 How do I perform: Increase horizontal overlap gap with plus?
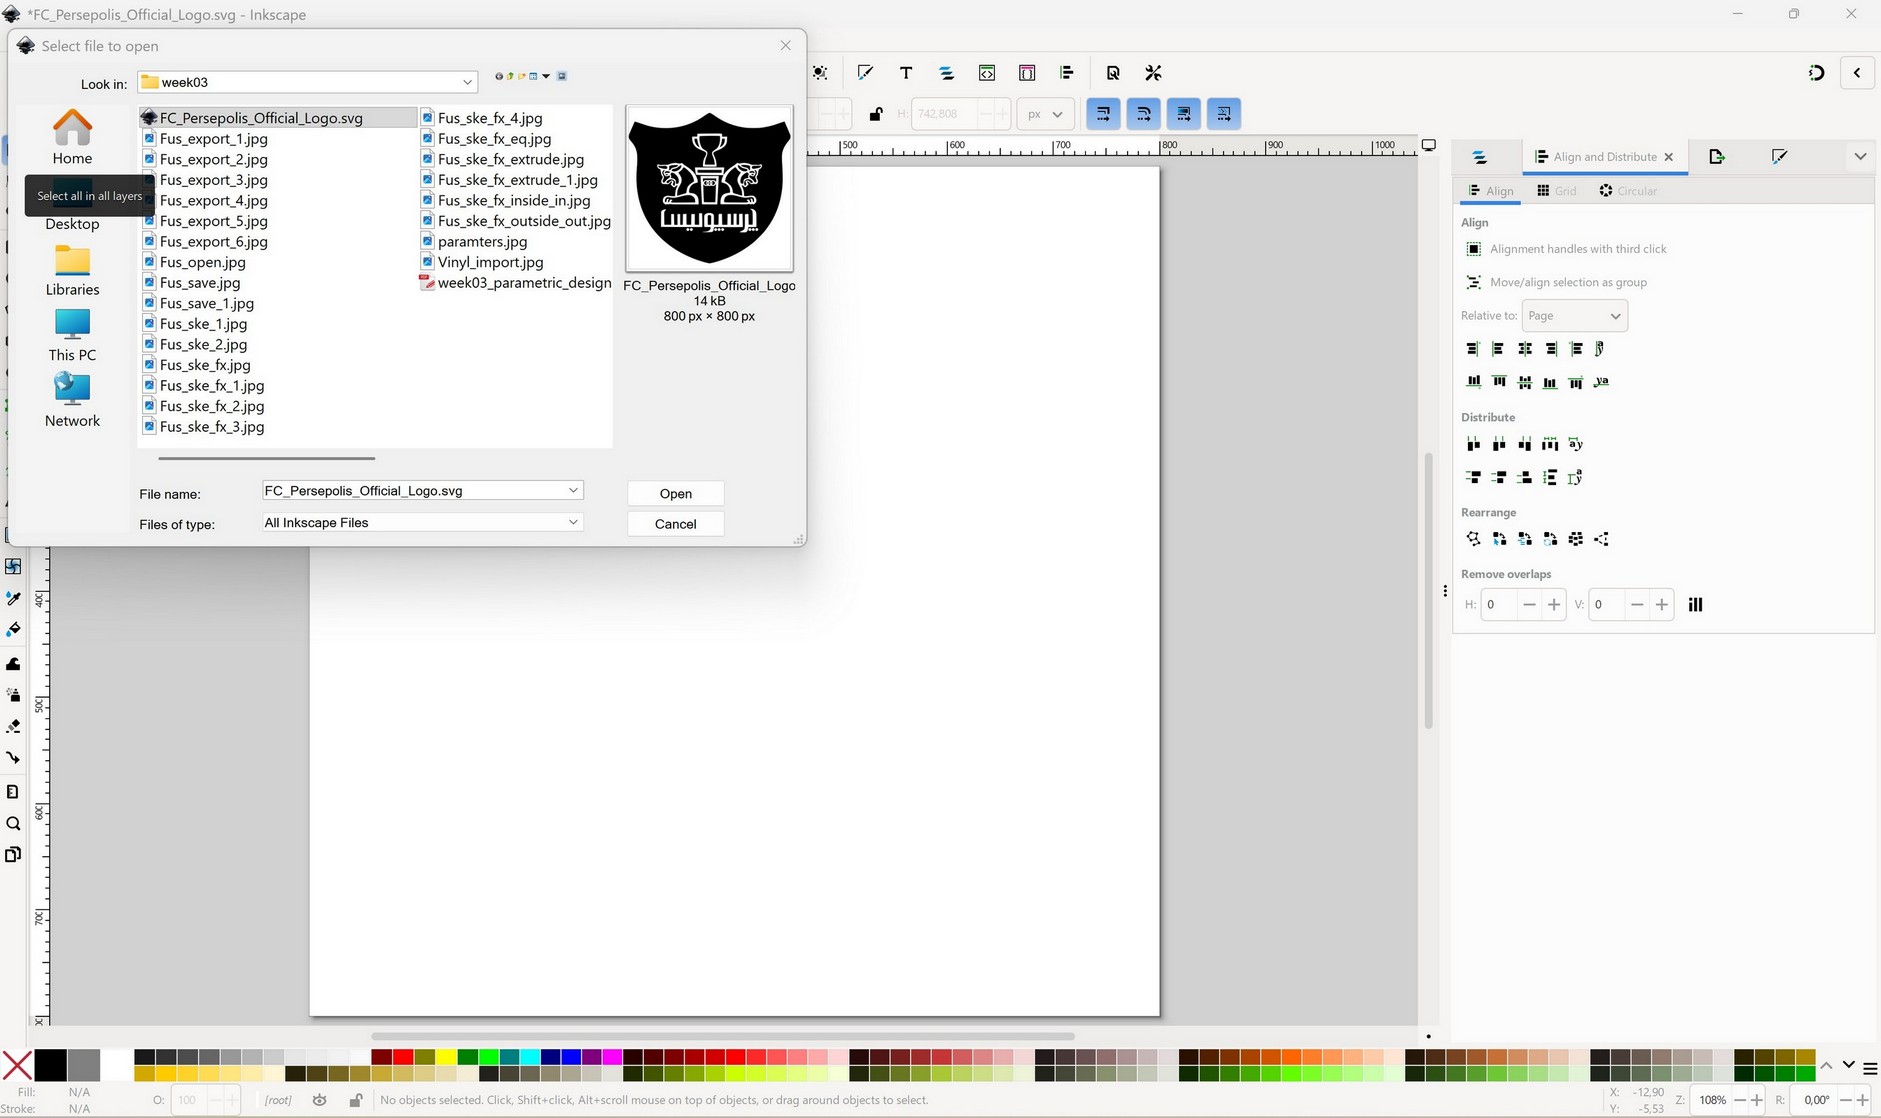1554,604
